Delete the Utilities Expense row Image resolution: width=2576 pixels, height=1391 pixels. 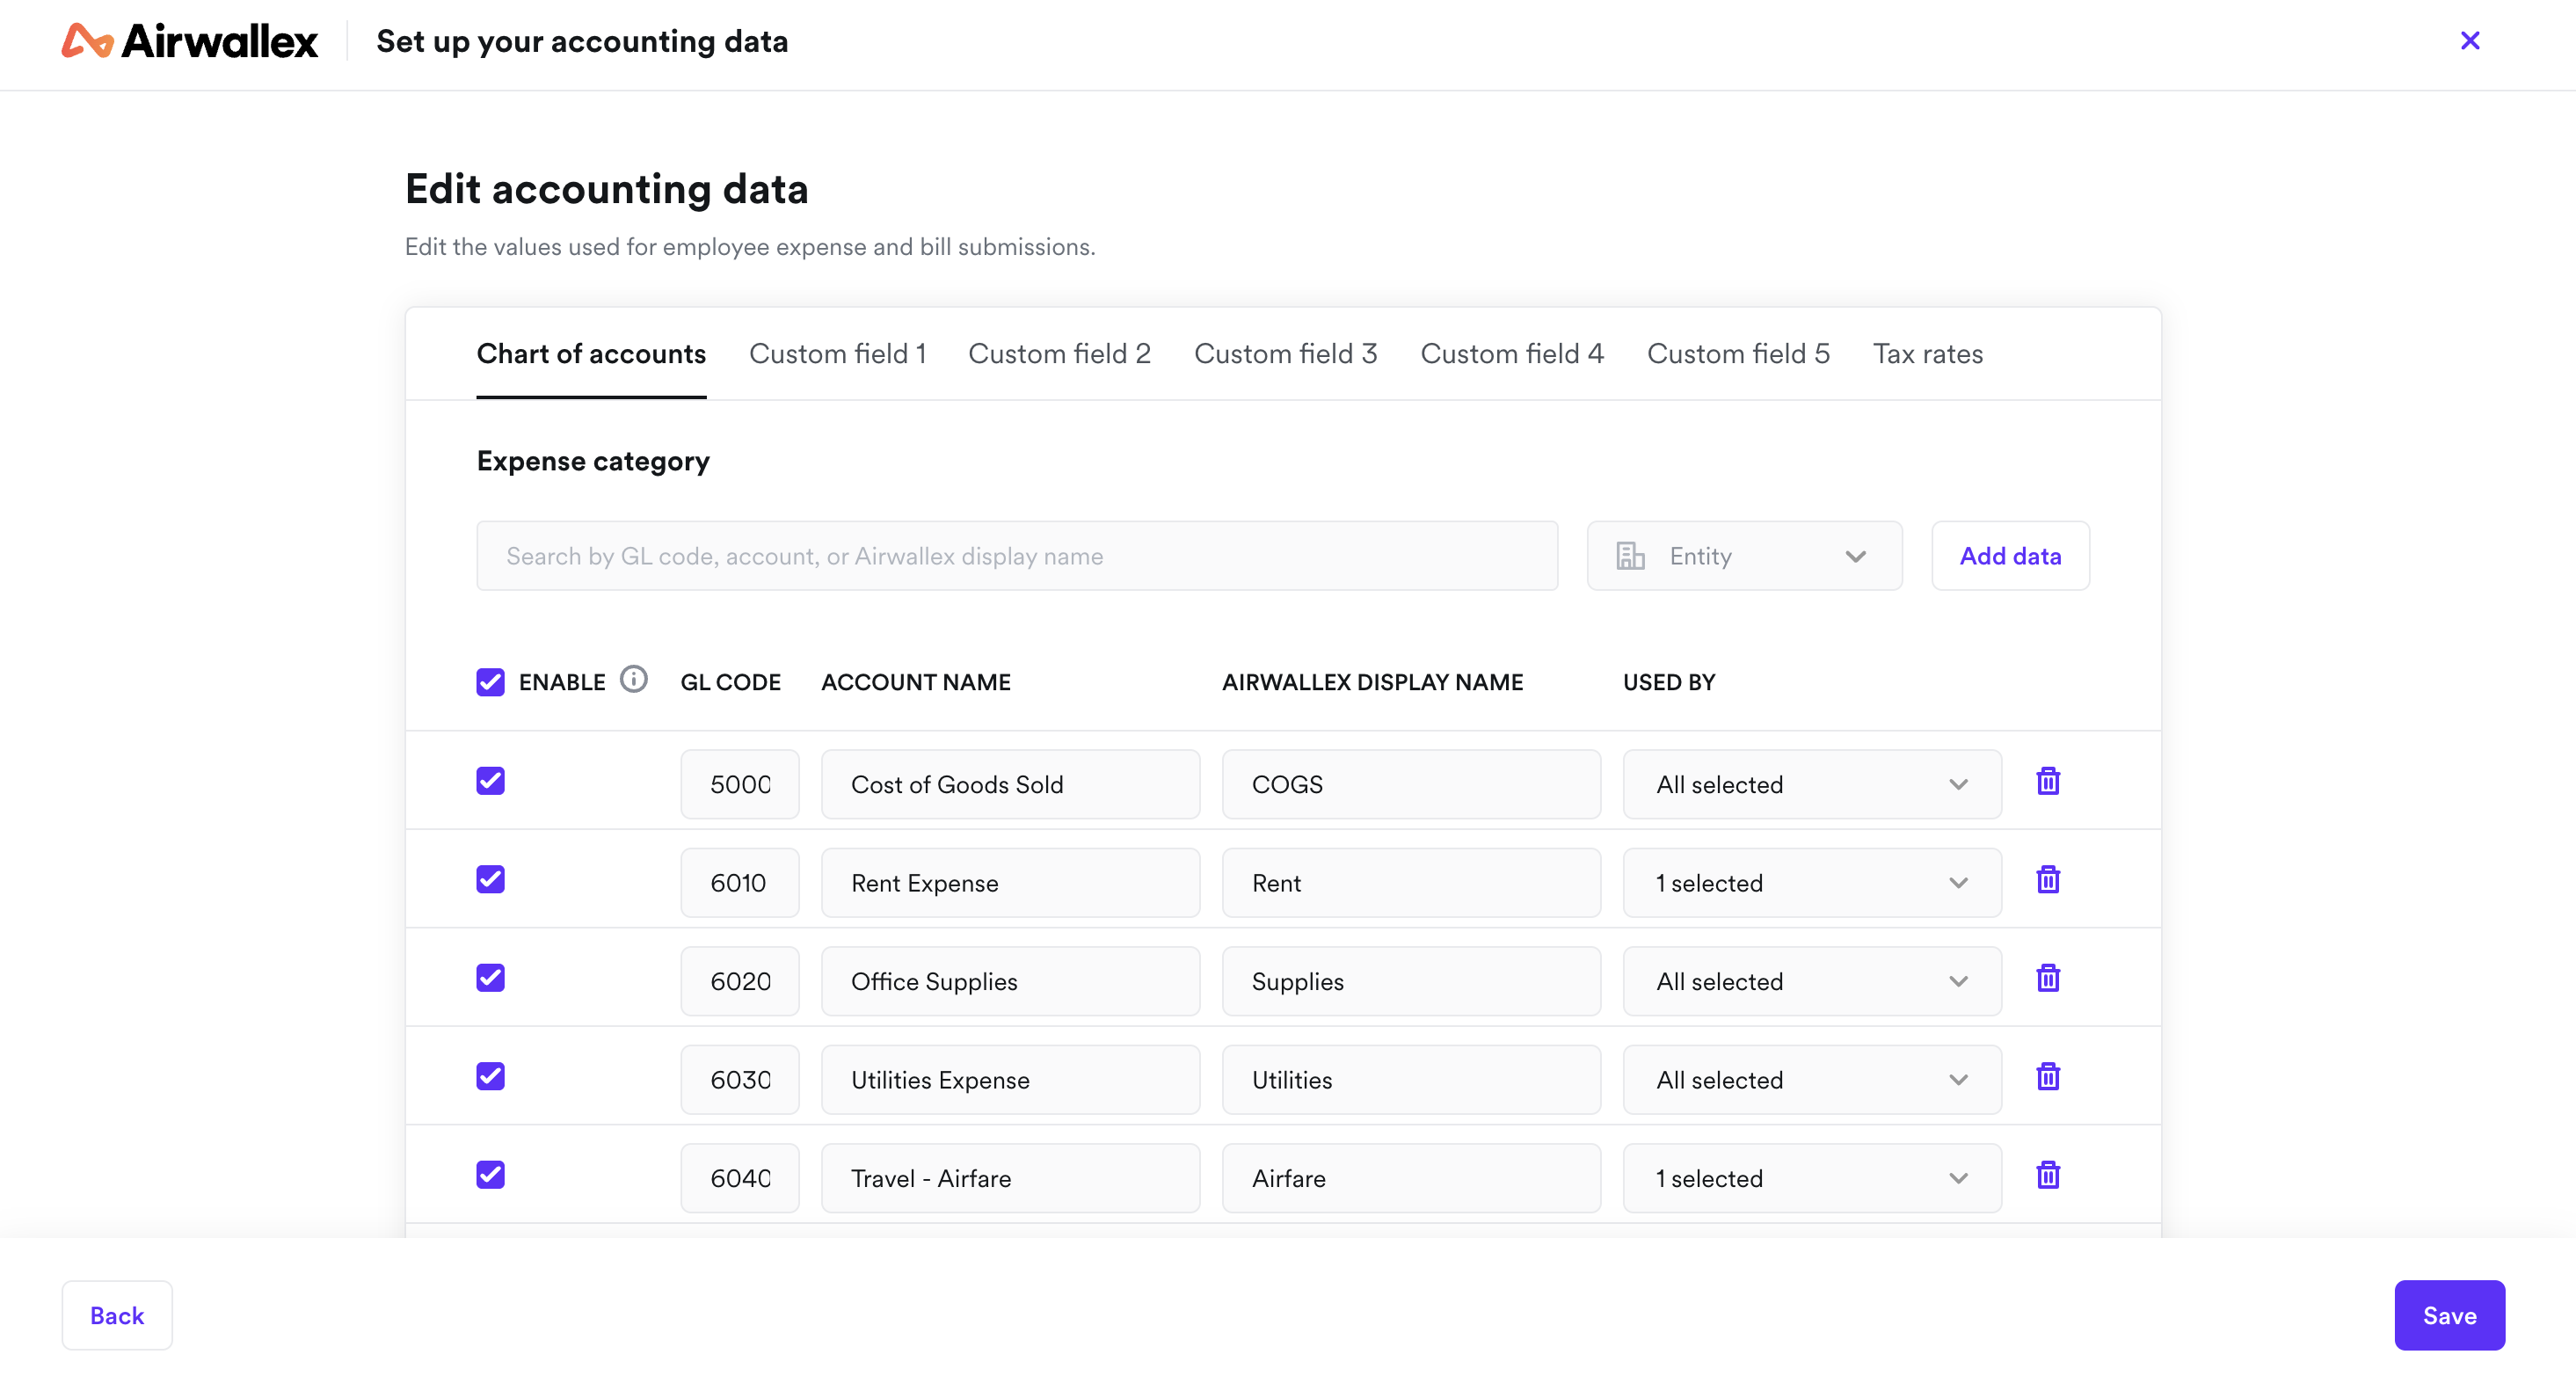tap(2048, 1076)
